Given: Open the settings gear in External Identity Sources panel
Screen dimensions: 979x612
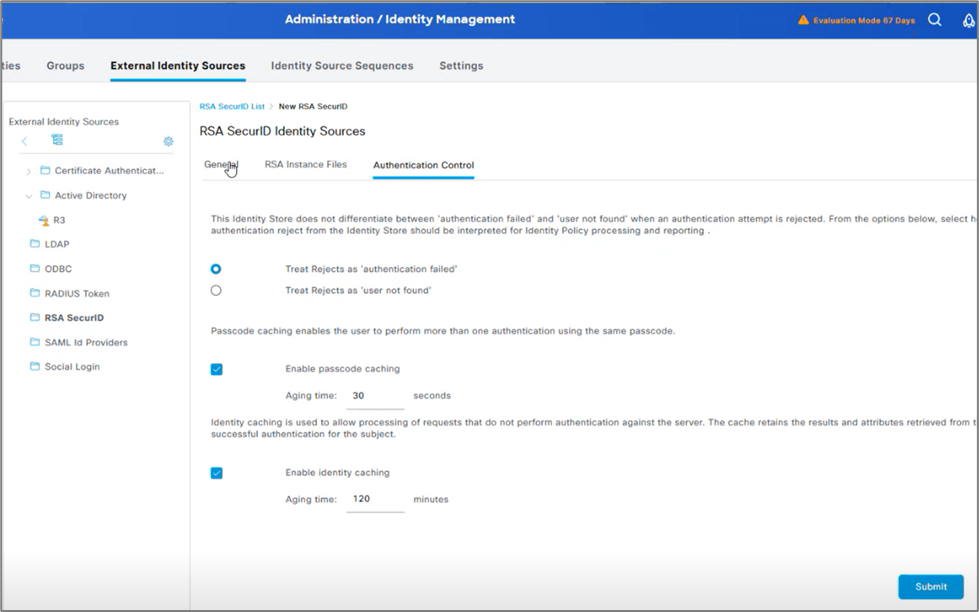Looking at the screenshot, I should [167, 141].
